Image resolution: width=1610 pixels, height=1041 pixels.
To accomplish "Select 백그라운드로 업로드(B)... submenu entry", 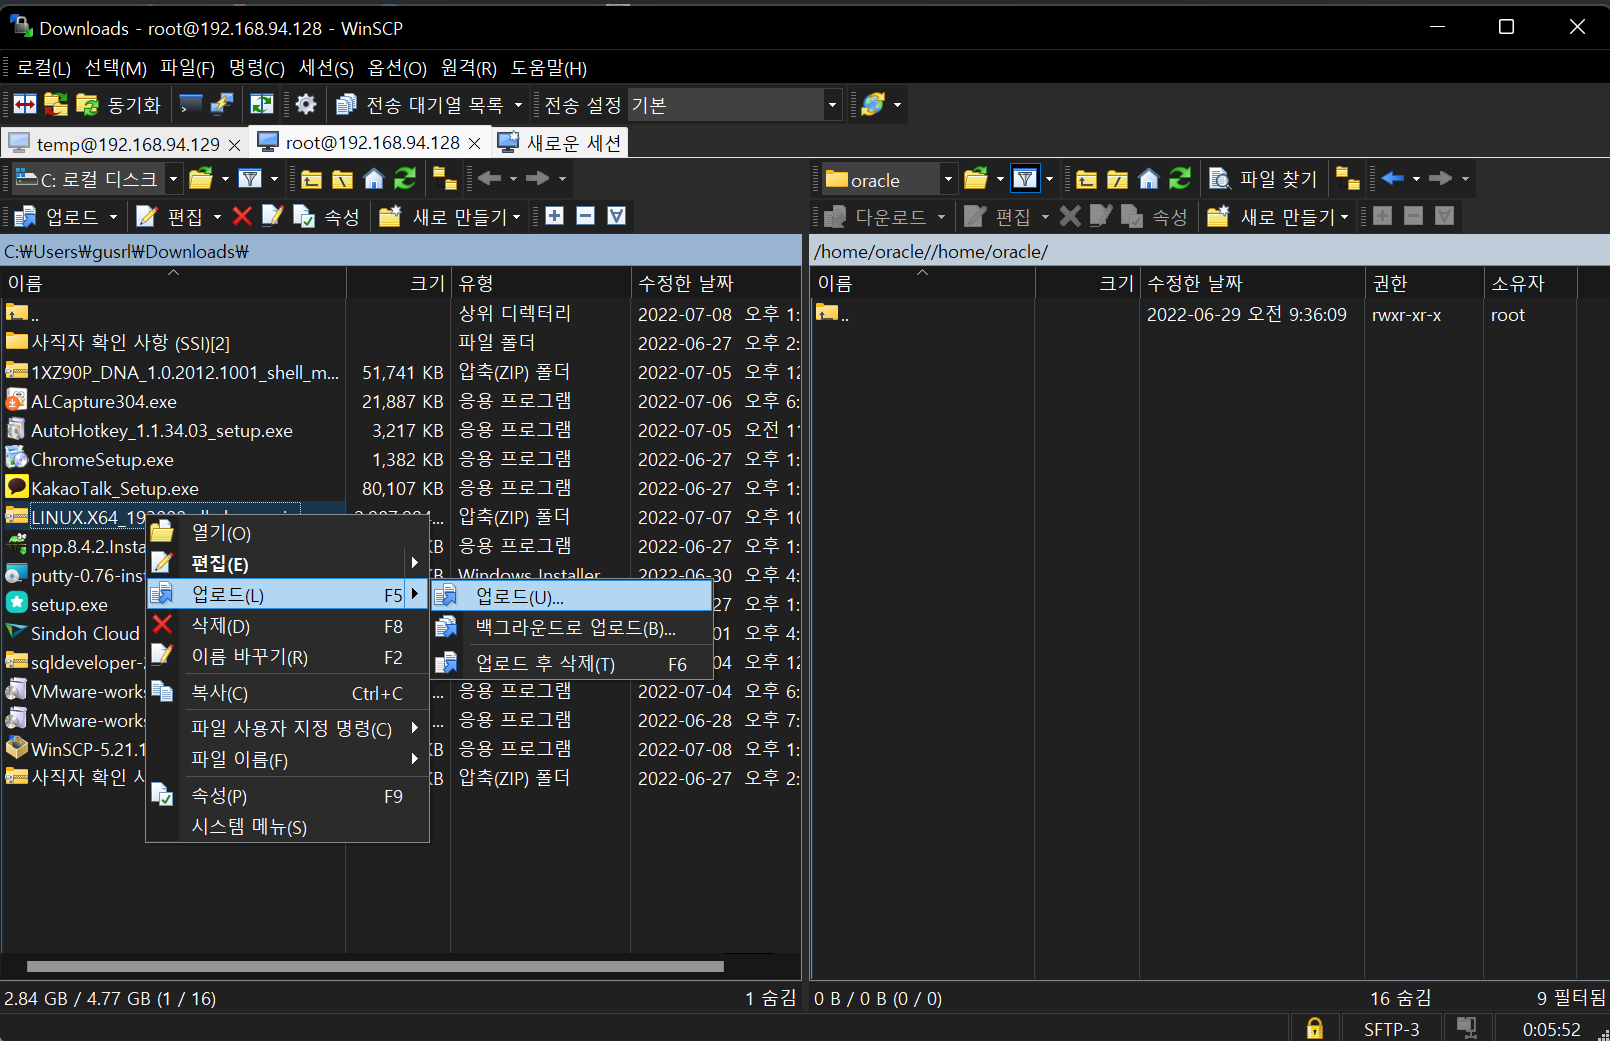I will click(571, 628).
